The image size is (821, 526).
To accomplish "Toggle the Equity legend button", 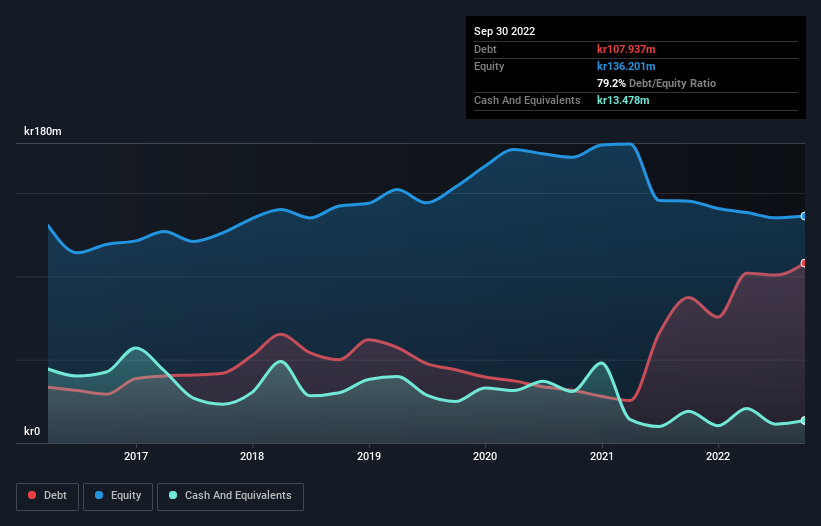I will 118,496.
